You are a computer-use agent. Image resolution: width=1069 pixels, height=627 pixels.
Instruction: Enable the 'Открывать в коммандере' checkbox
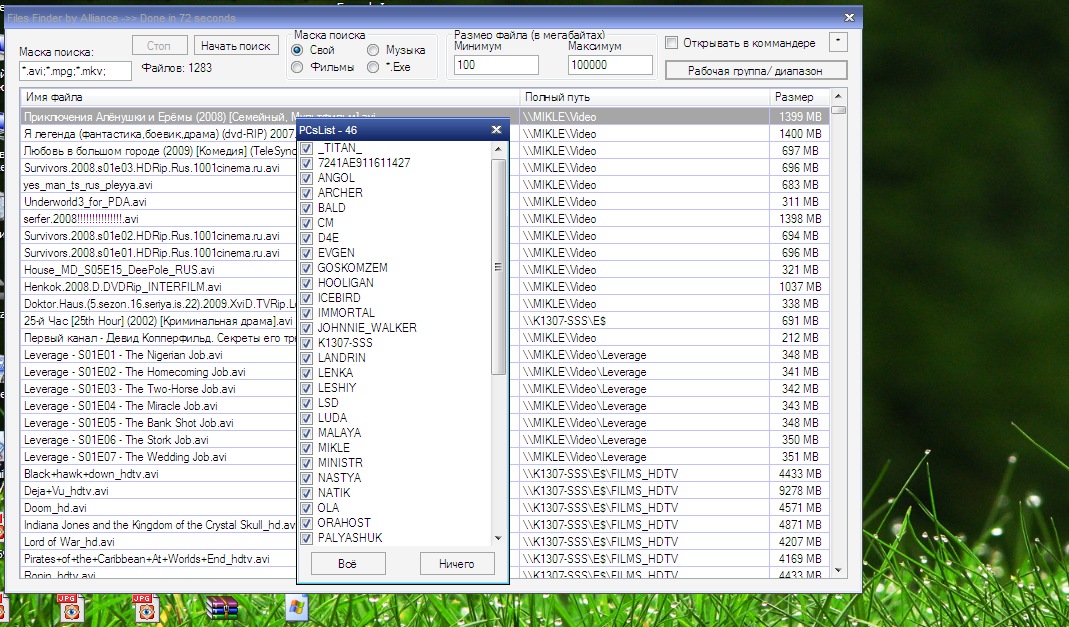tap(672, 43)
